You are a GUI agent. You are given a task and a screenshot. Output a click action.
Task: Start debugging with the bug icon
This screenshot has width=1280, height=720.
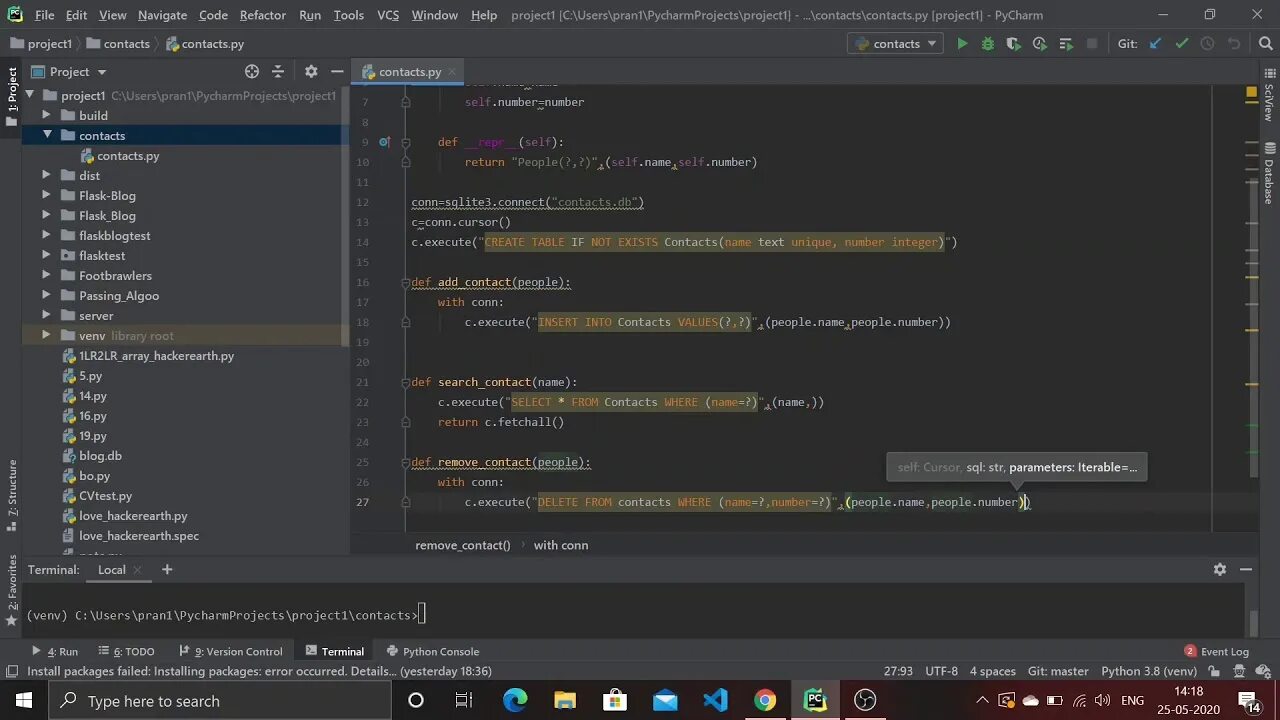point(988,44)
